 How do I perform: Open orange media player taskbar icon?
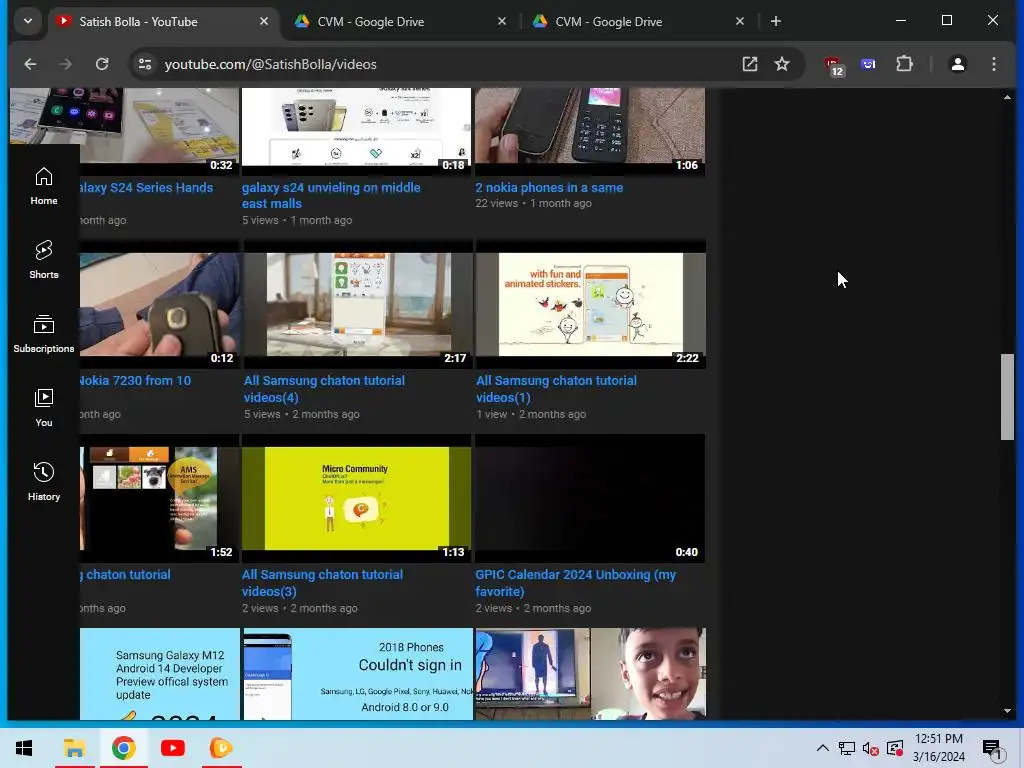221,748
